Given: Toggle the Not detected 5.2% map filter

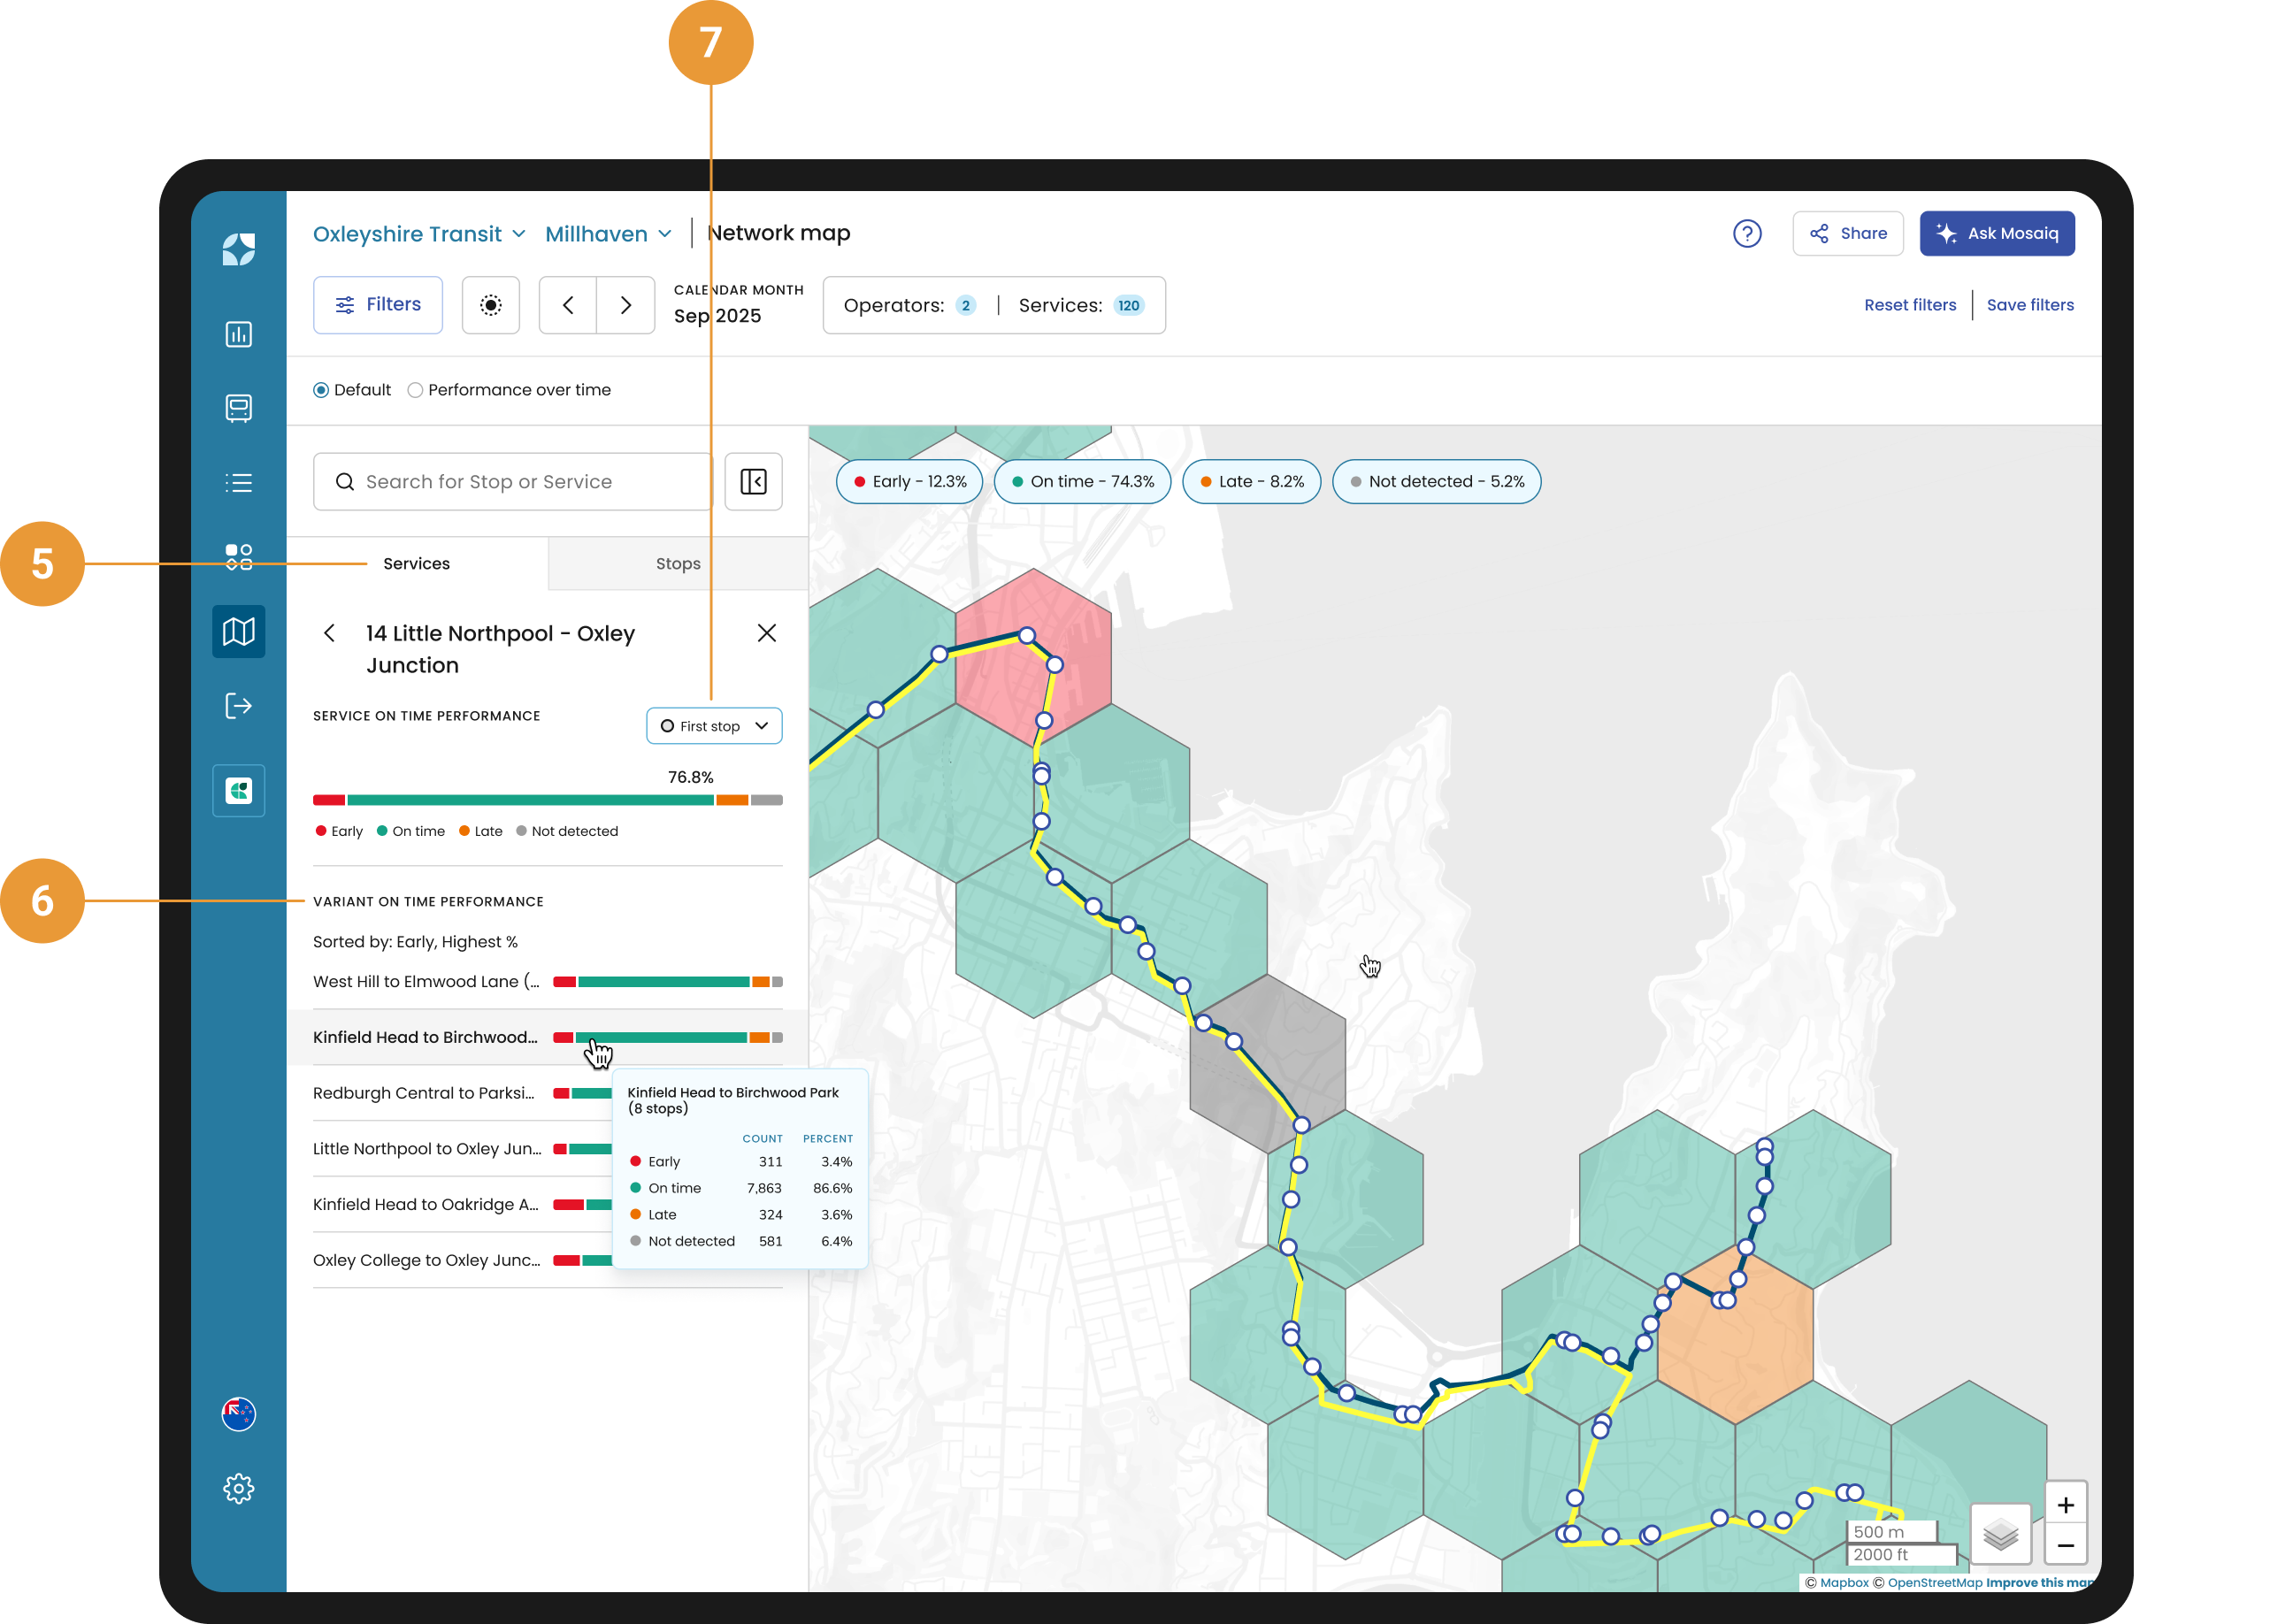Looking at the screenshot, I should tap(1436, 482).
